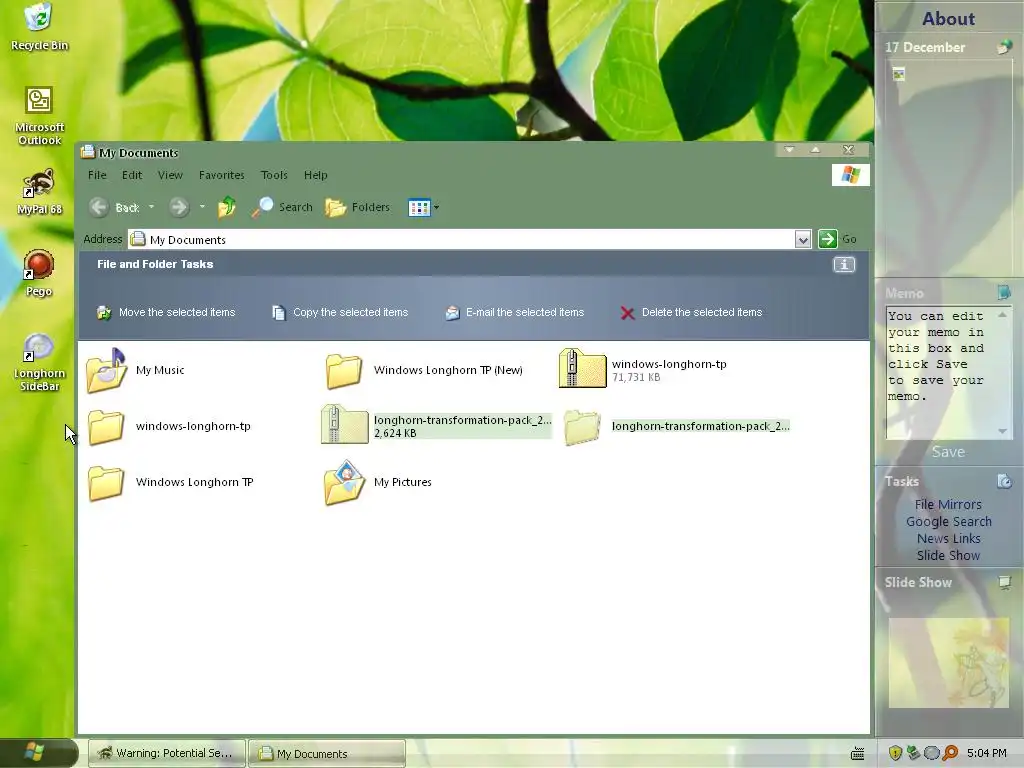The width and height of the screenshot is (1024, 768).
Task: Select the My Pictures folder
Action: click(377, 482)
